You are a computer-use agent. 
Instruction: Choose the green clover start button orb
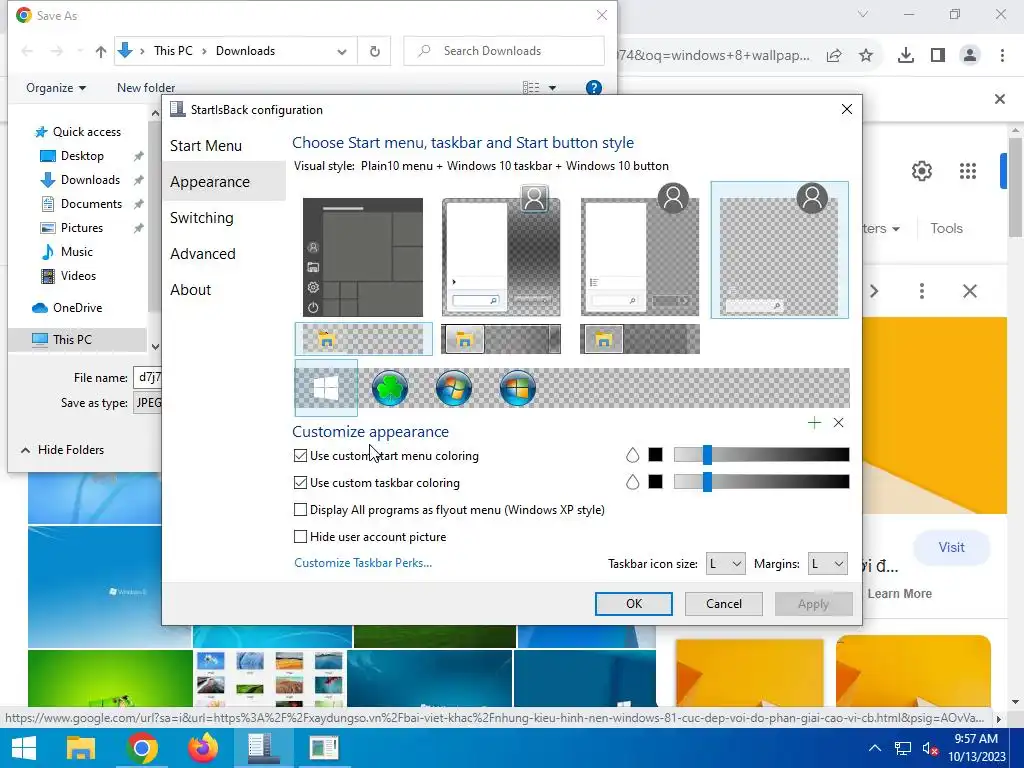point(390,388)
